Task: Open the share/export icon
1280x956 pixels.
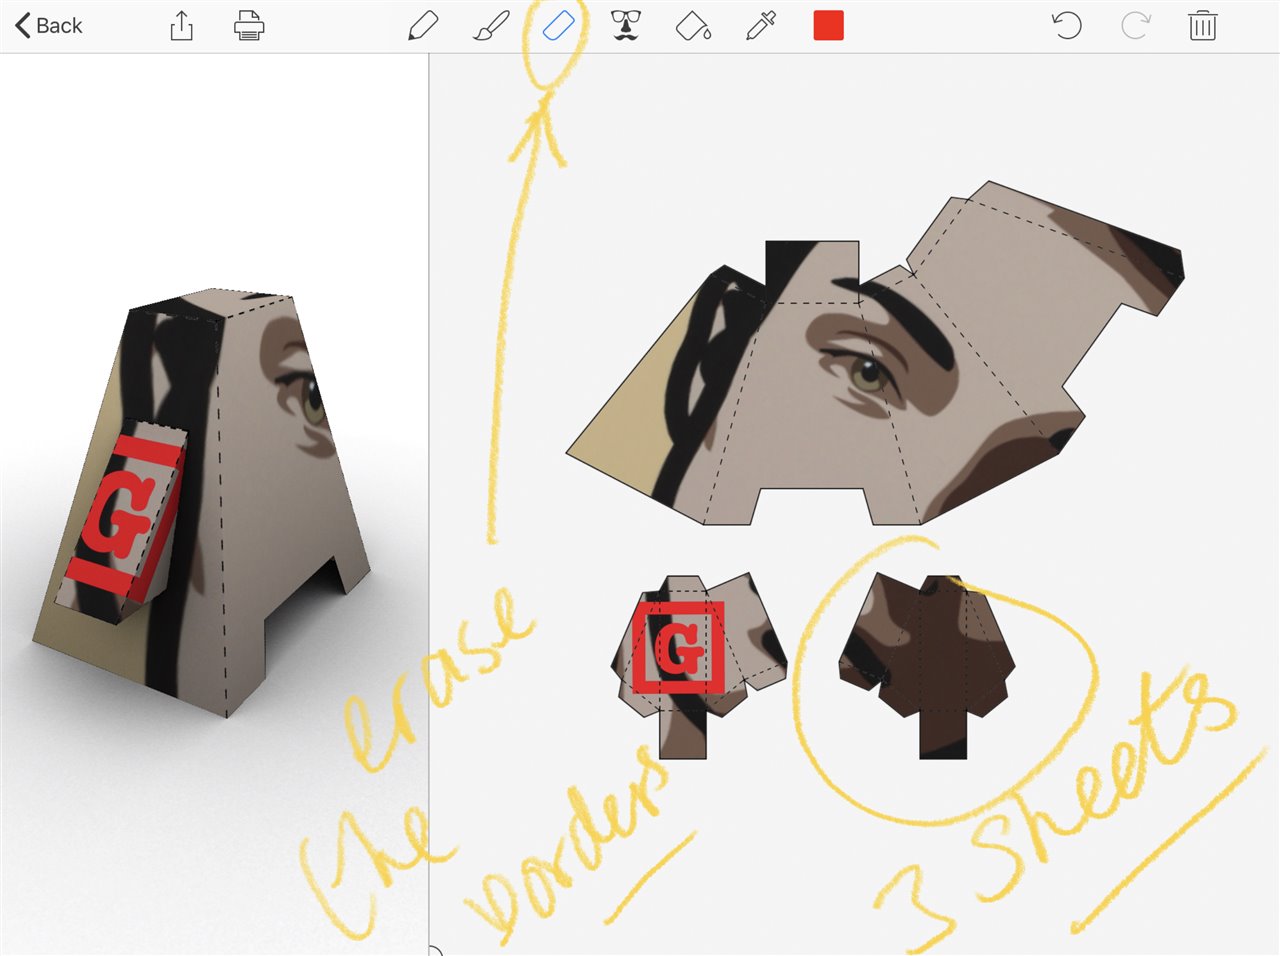Action: [x=181, y=26]
